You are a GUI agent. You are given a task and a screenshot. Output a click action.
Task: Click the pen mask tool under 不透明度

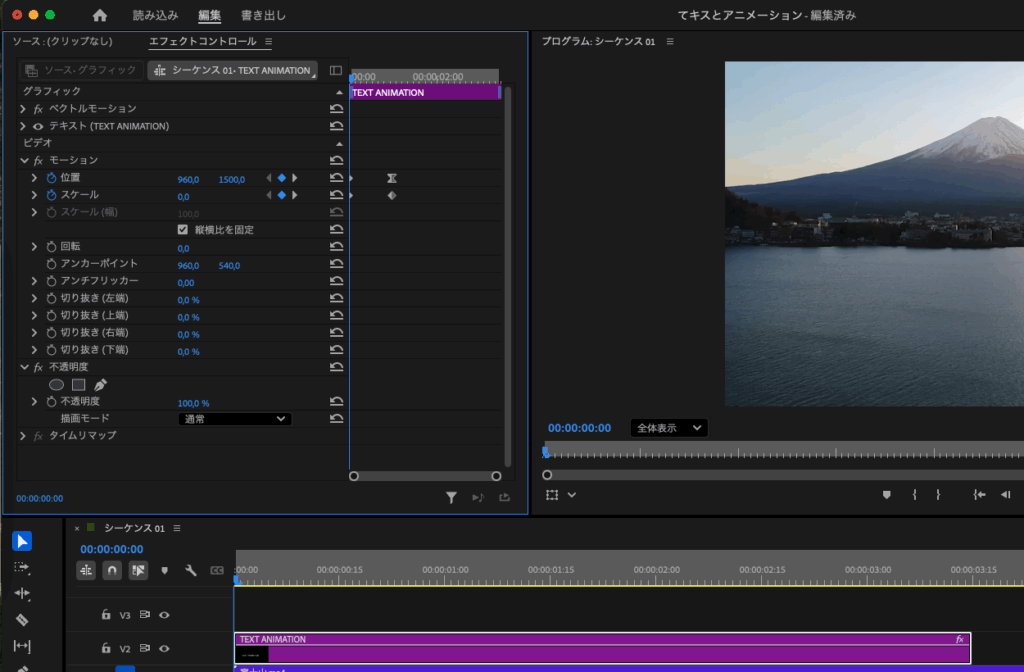click(100, 385)
